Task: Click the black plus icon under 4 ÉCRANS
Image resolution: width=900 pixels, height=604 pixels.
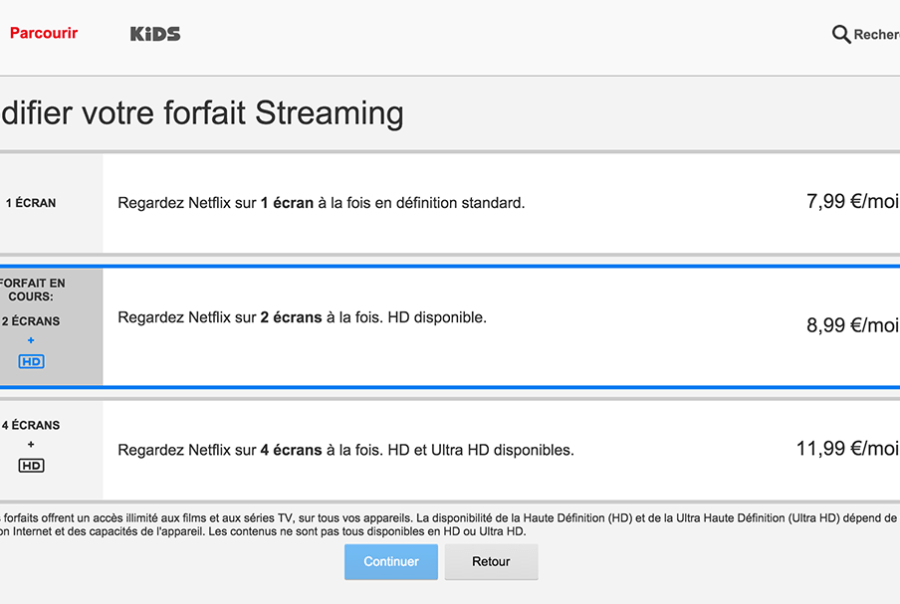Action: (31, 444)
